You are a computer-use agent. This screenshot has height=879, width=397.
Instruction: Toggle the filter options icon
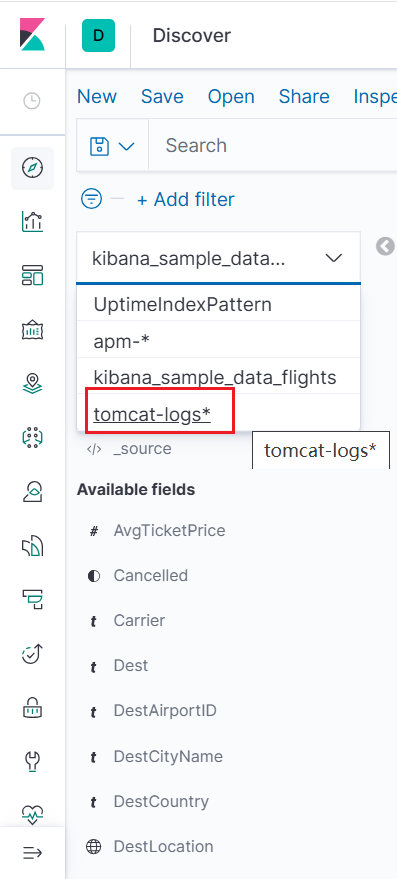click(92, 199)
